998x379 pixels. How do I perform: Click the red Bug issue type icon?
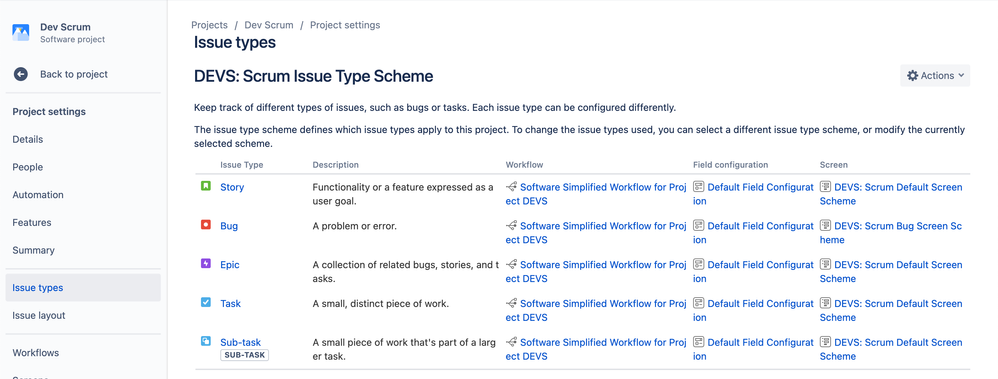point(206,225)
